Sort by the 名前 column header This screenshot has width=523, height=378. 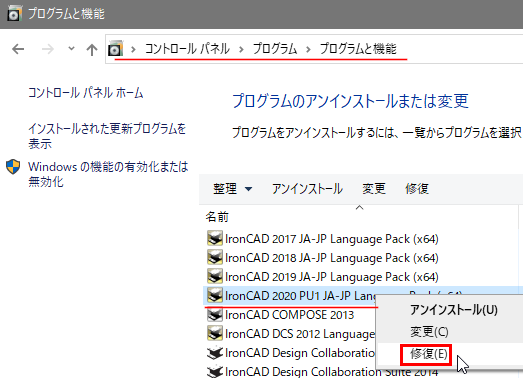point(217,217)
